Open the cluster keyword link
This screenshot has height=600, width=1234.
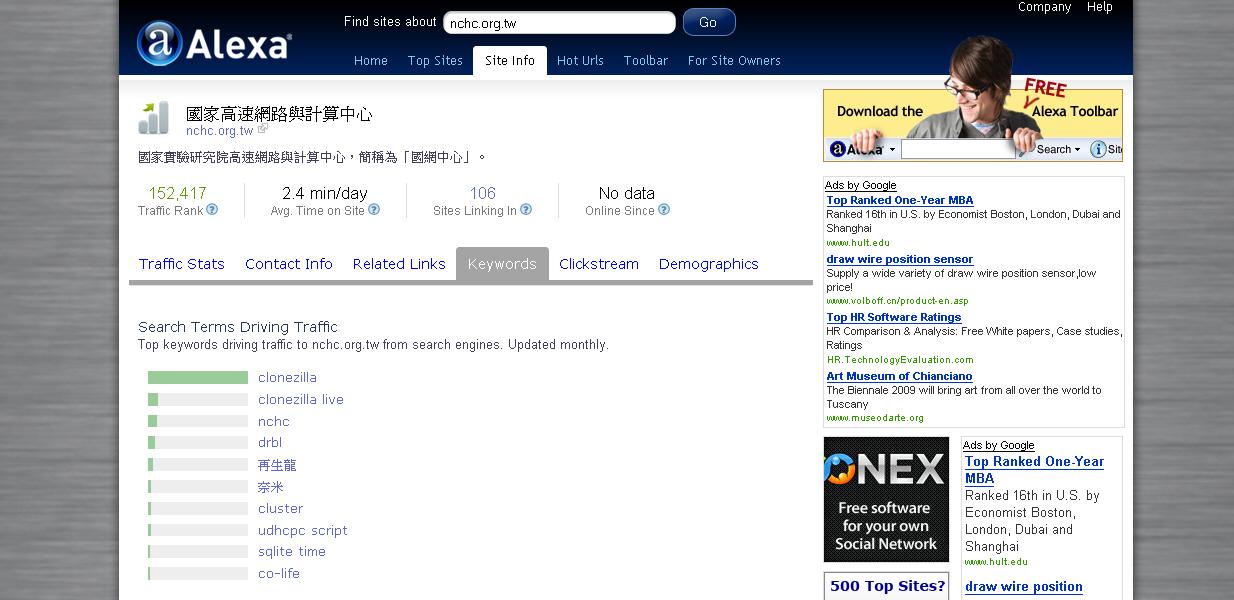click(x=280, y=509)
